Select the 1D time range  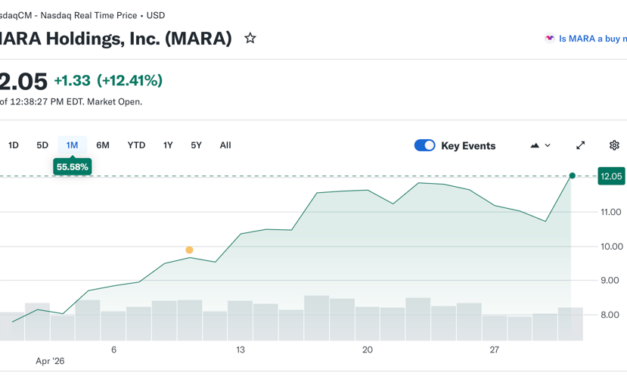(x=13, y=145)
